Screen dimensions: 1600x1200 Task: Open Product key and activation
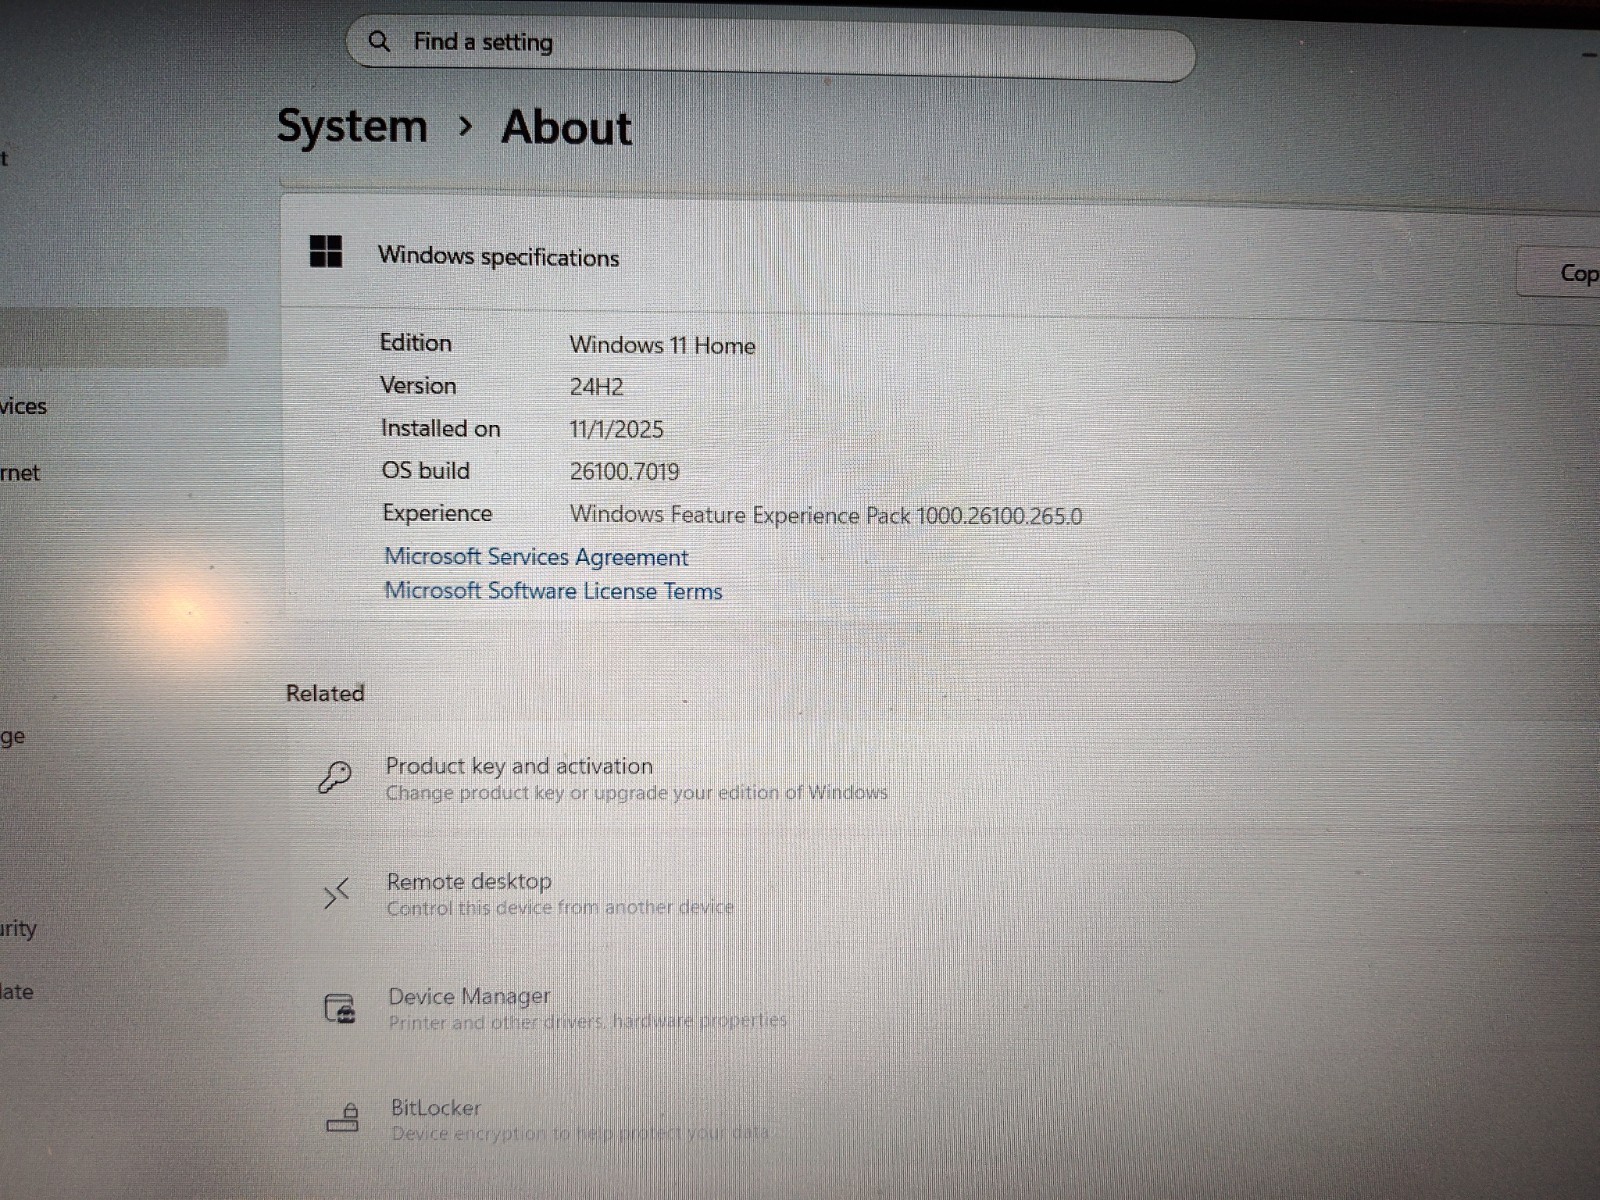coord(940,778)
